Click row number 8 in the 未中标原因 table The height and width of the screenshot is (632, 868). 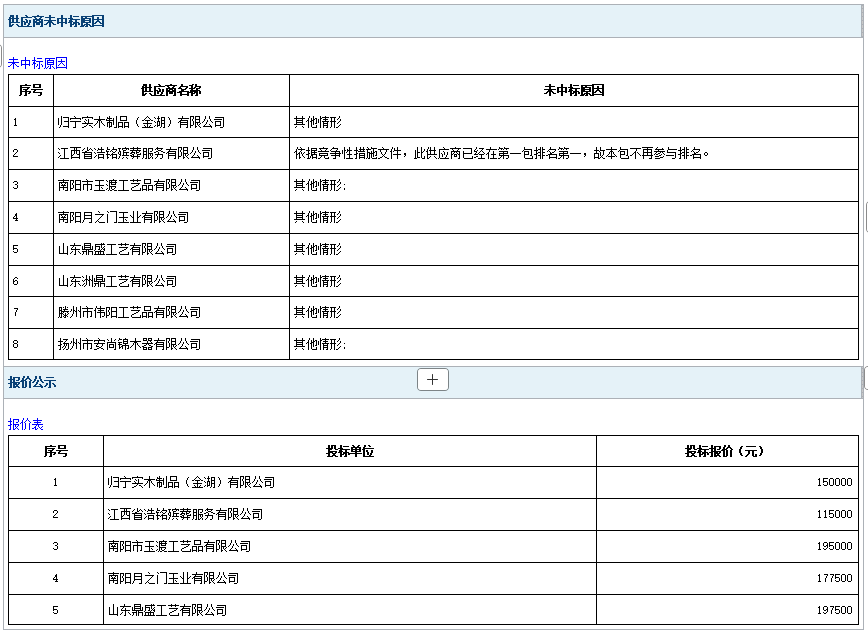pos(16,344)
